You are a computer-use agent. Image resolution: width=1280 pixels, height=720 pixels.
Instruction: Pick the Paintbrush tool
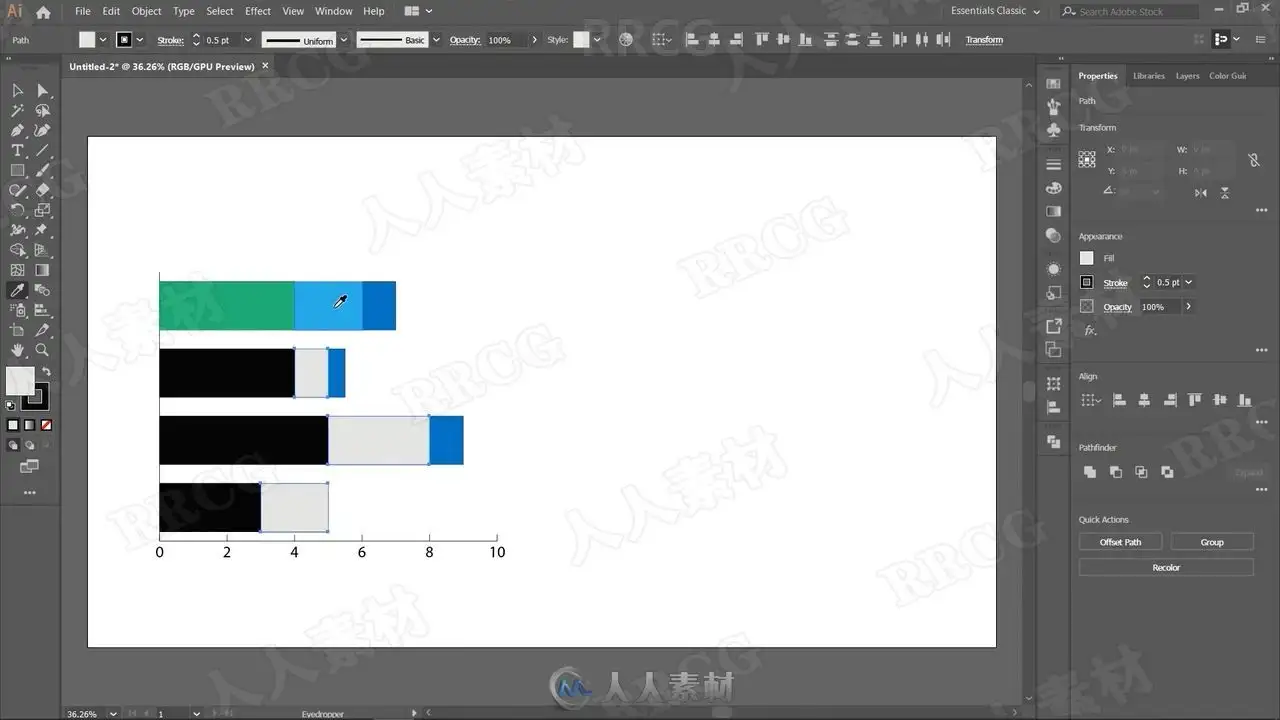[x=42, y=171]
